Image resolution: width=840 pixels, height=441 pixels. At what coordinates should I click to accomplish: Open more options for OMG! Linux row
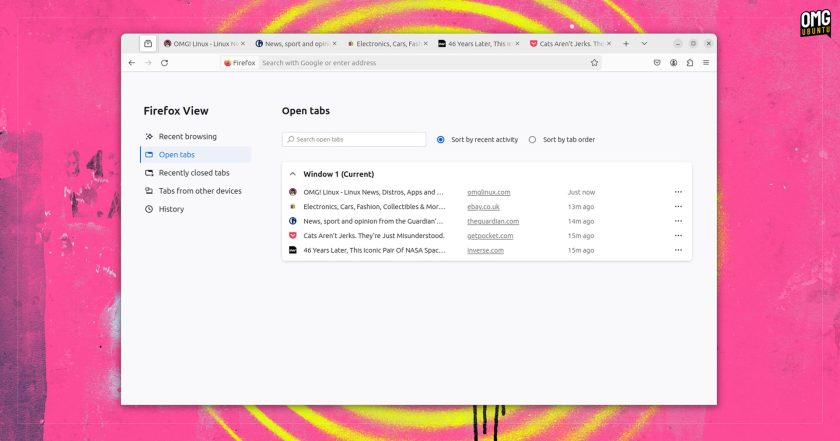(x=678, y=192)
